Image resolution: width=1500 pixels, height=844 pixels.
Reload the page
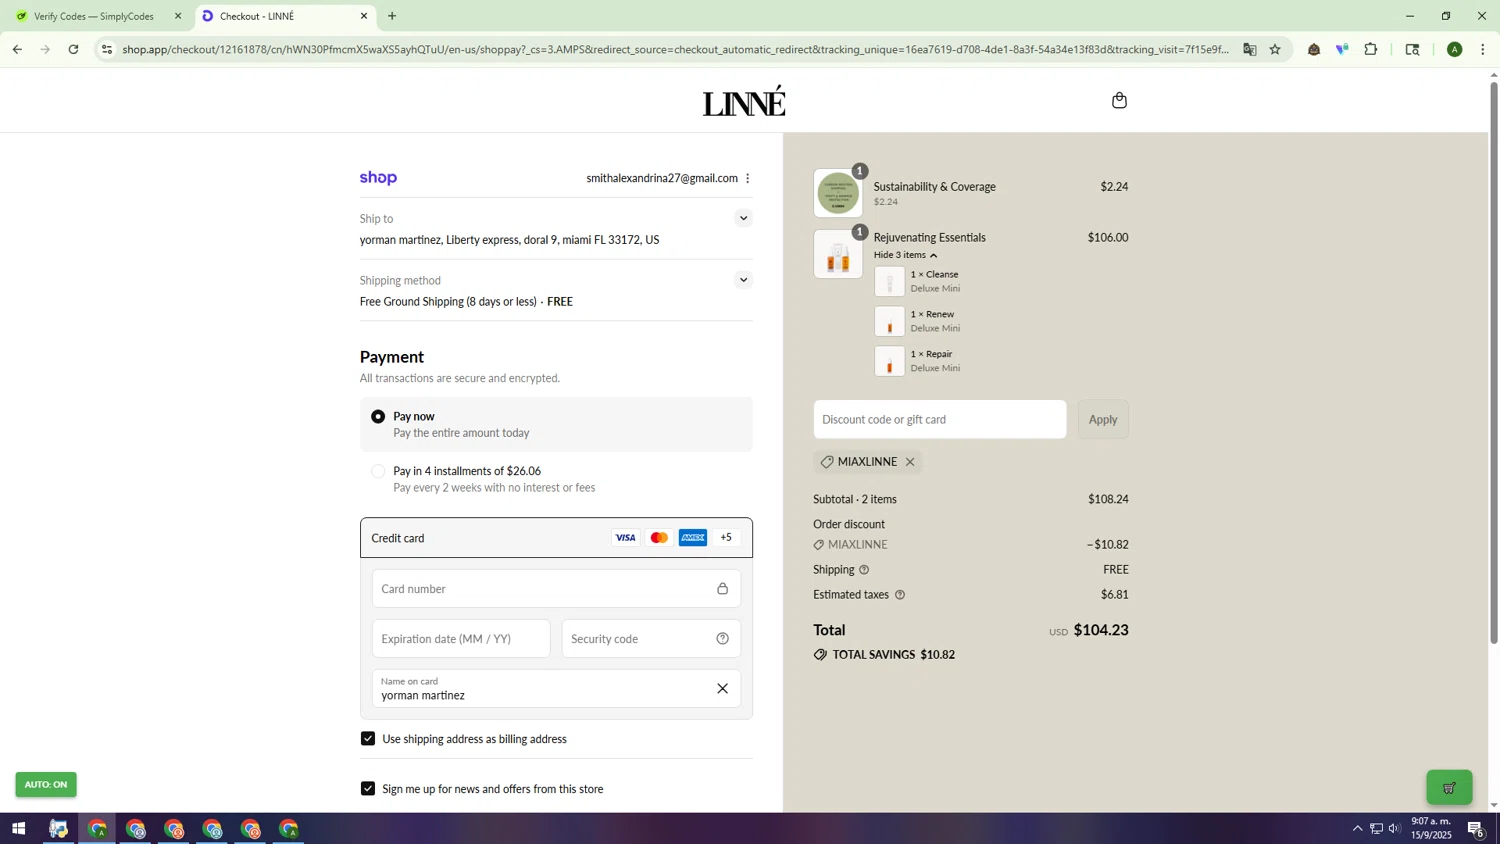[x=73, y=49]
